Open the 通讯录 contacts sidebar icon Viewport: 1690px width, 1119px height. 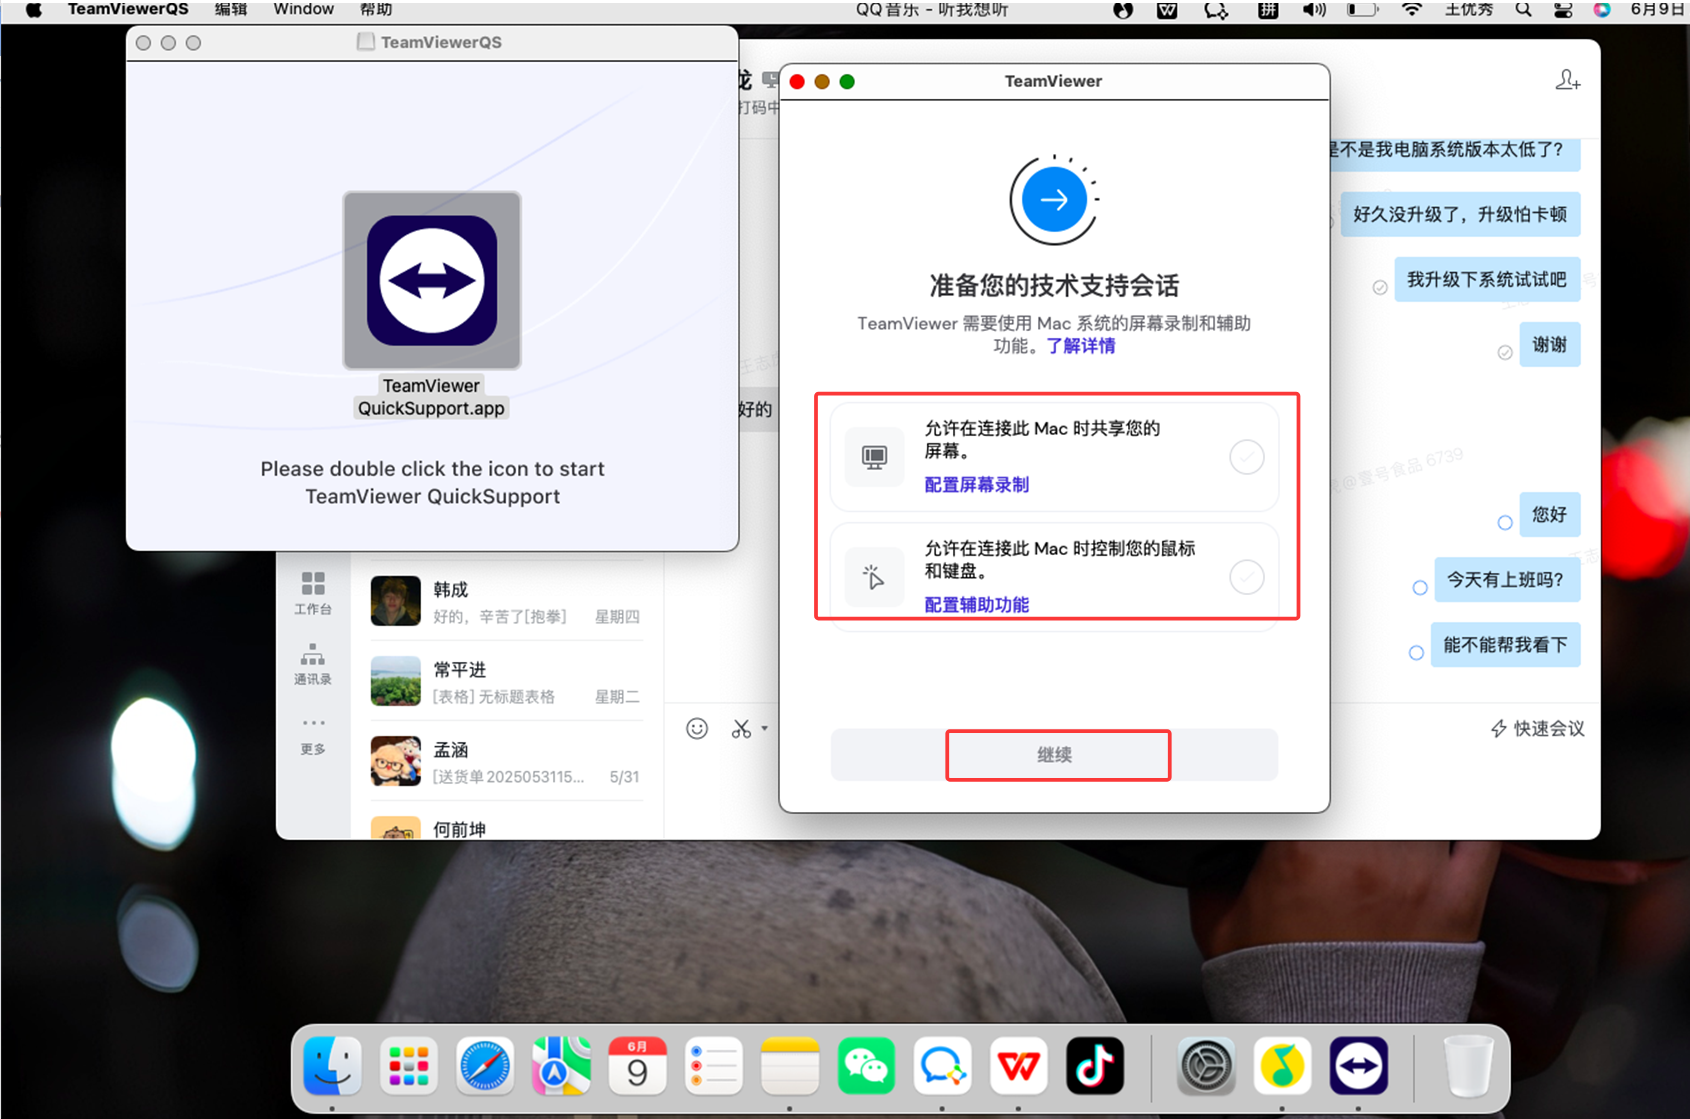coord(313,664)
